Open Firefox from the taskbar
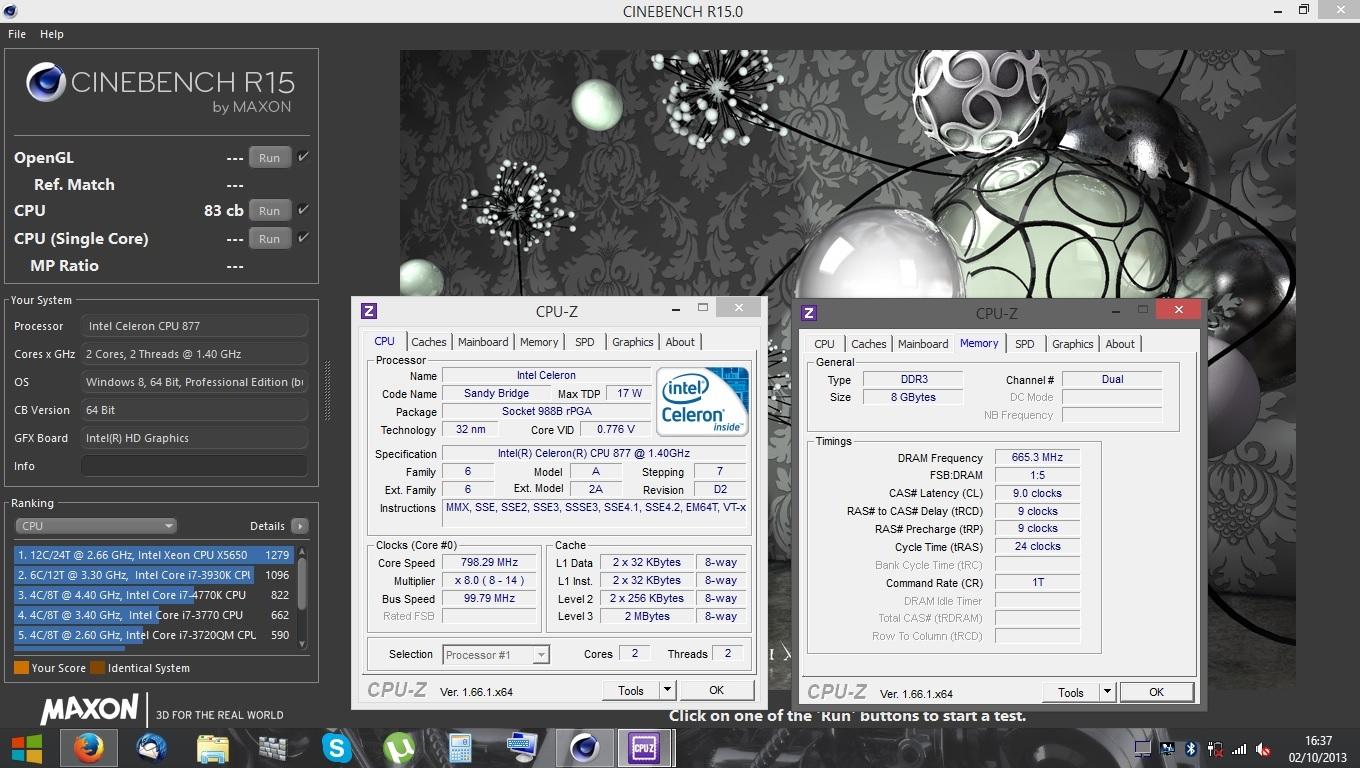The height and width of the screenshot is (768, 1360). [x=89, y=748]
